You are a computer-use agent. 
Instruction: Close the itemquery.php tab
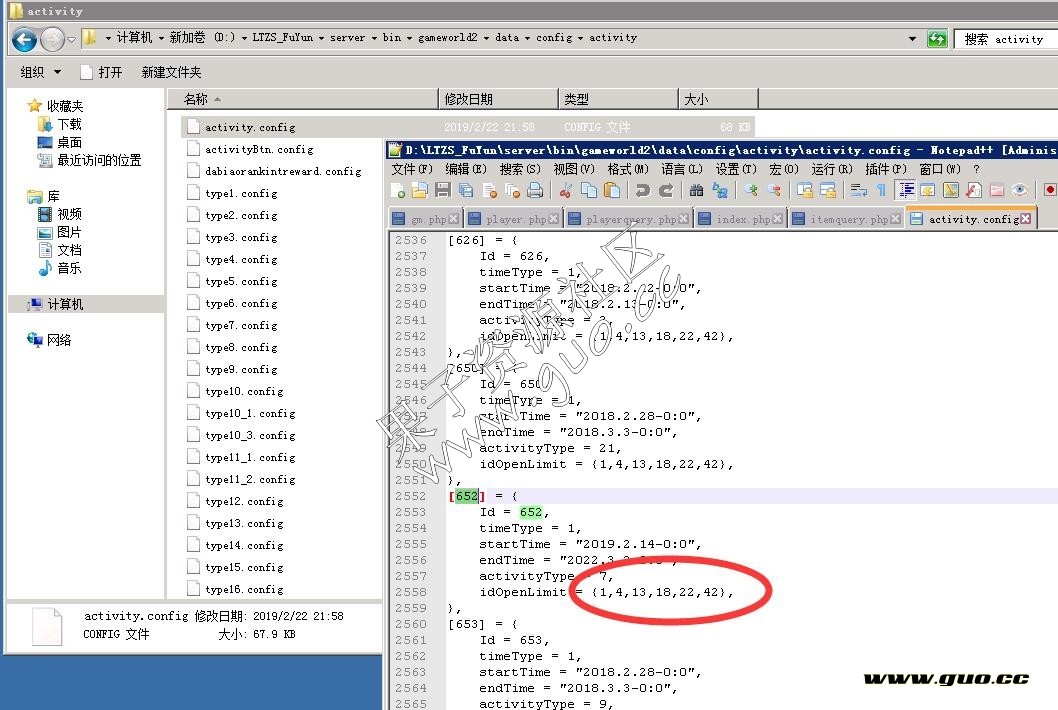pyautogui.click(x=895, y=219)
